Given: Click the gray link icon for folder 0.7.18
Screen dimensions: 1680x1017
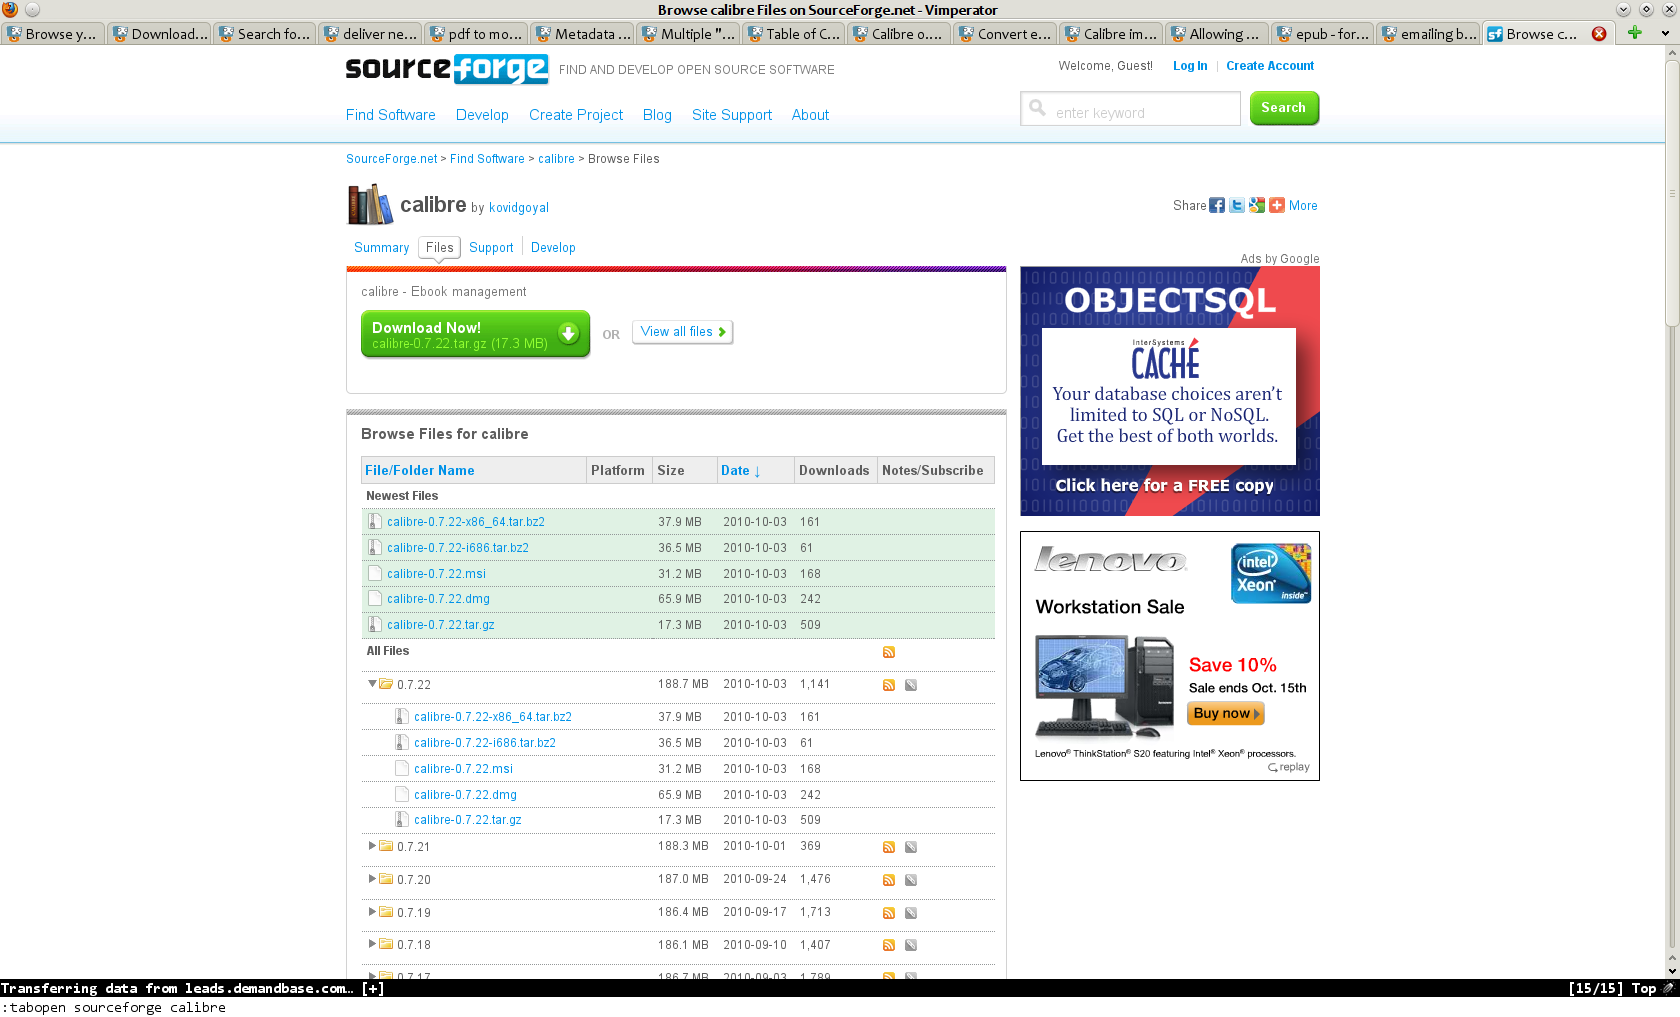Looking at the screenshot, I should 911,945.
